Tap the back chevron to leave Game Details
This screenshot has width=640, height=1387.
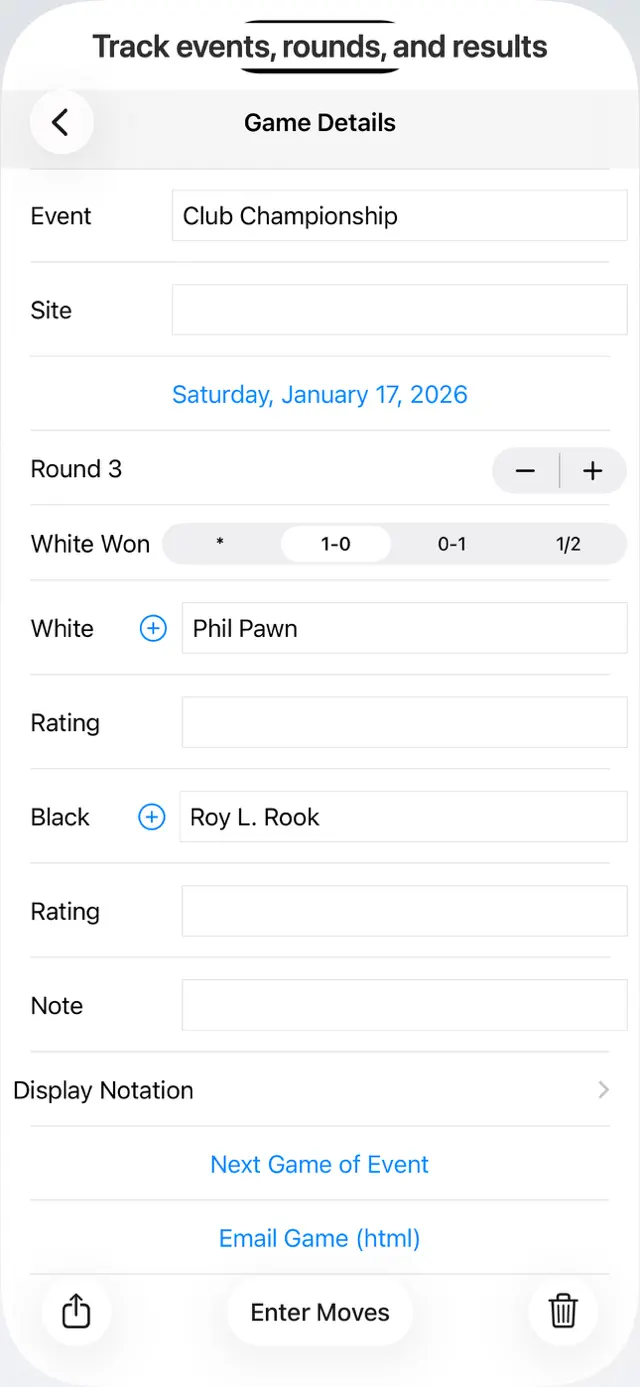coord(60,121)
